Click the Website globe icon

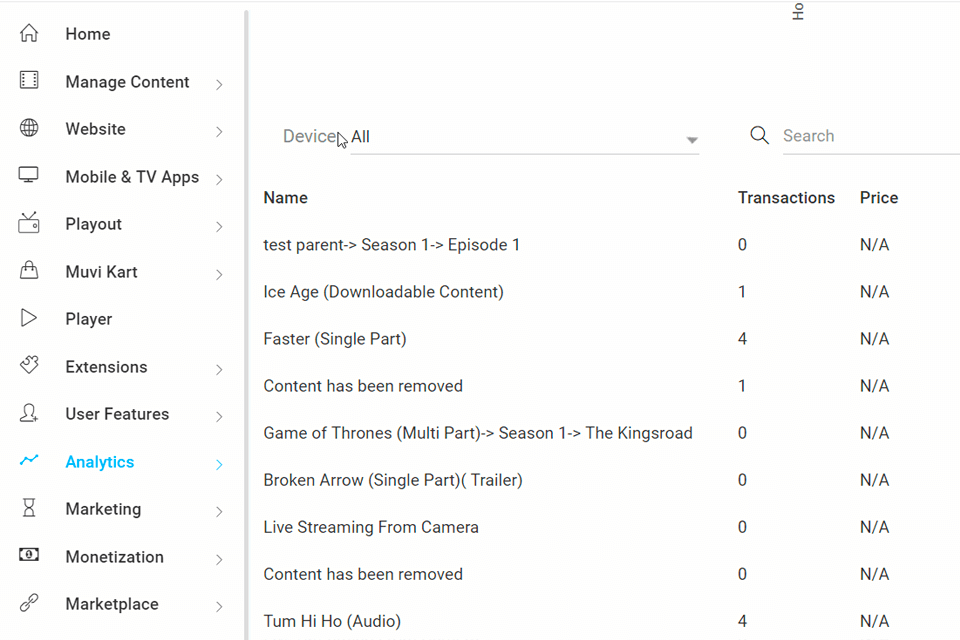coord(29,129)
